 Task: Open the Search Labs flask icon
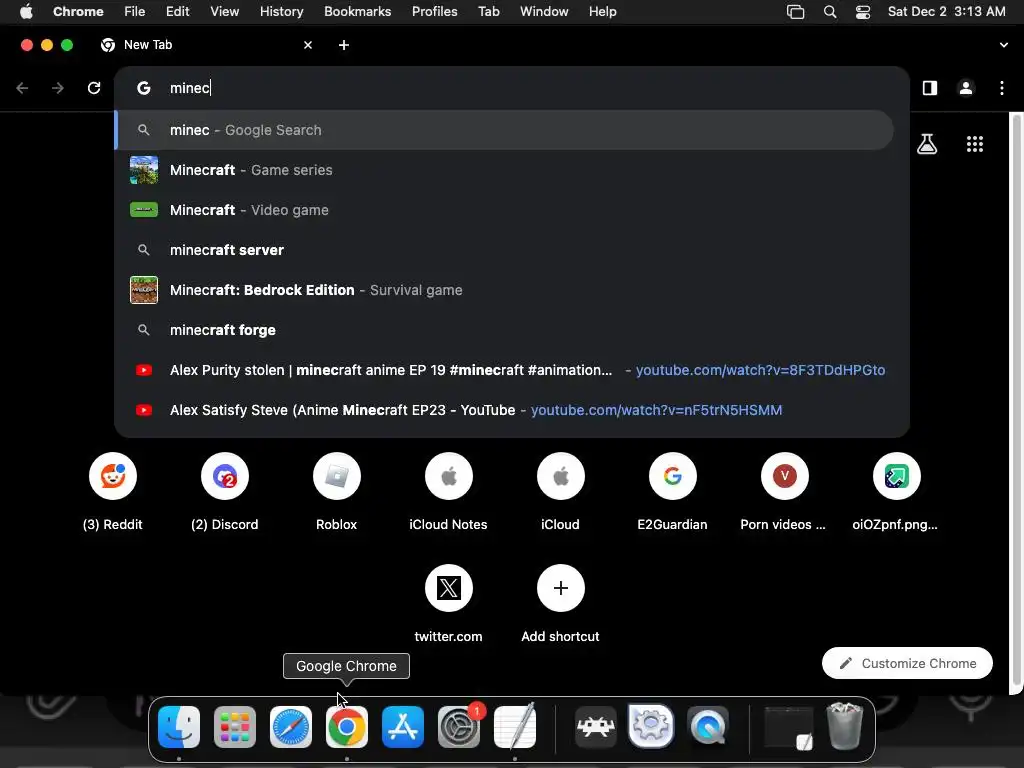[x=927, y=144]
